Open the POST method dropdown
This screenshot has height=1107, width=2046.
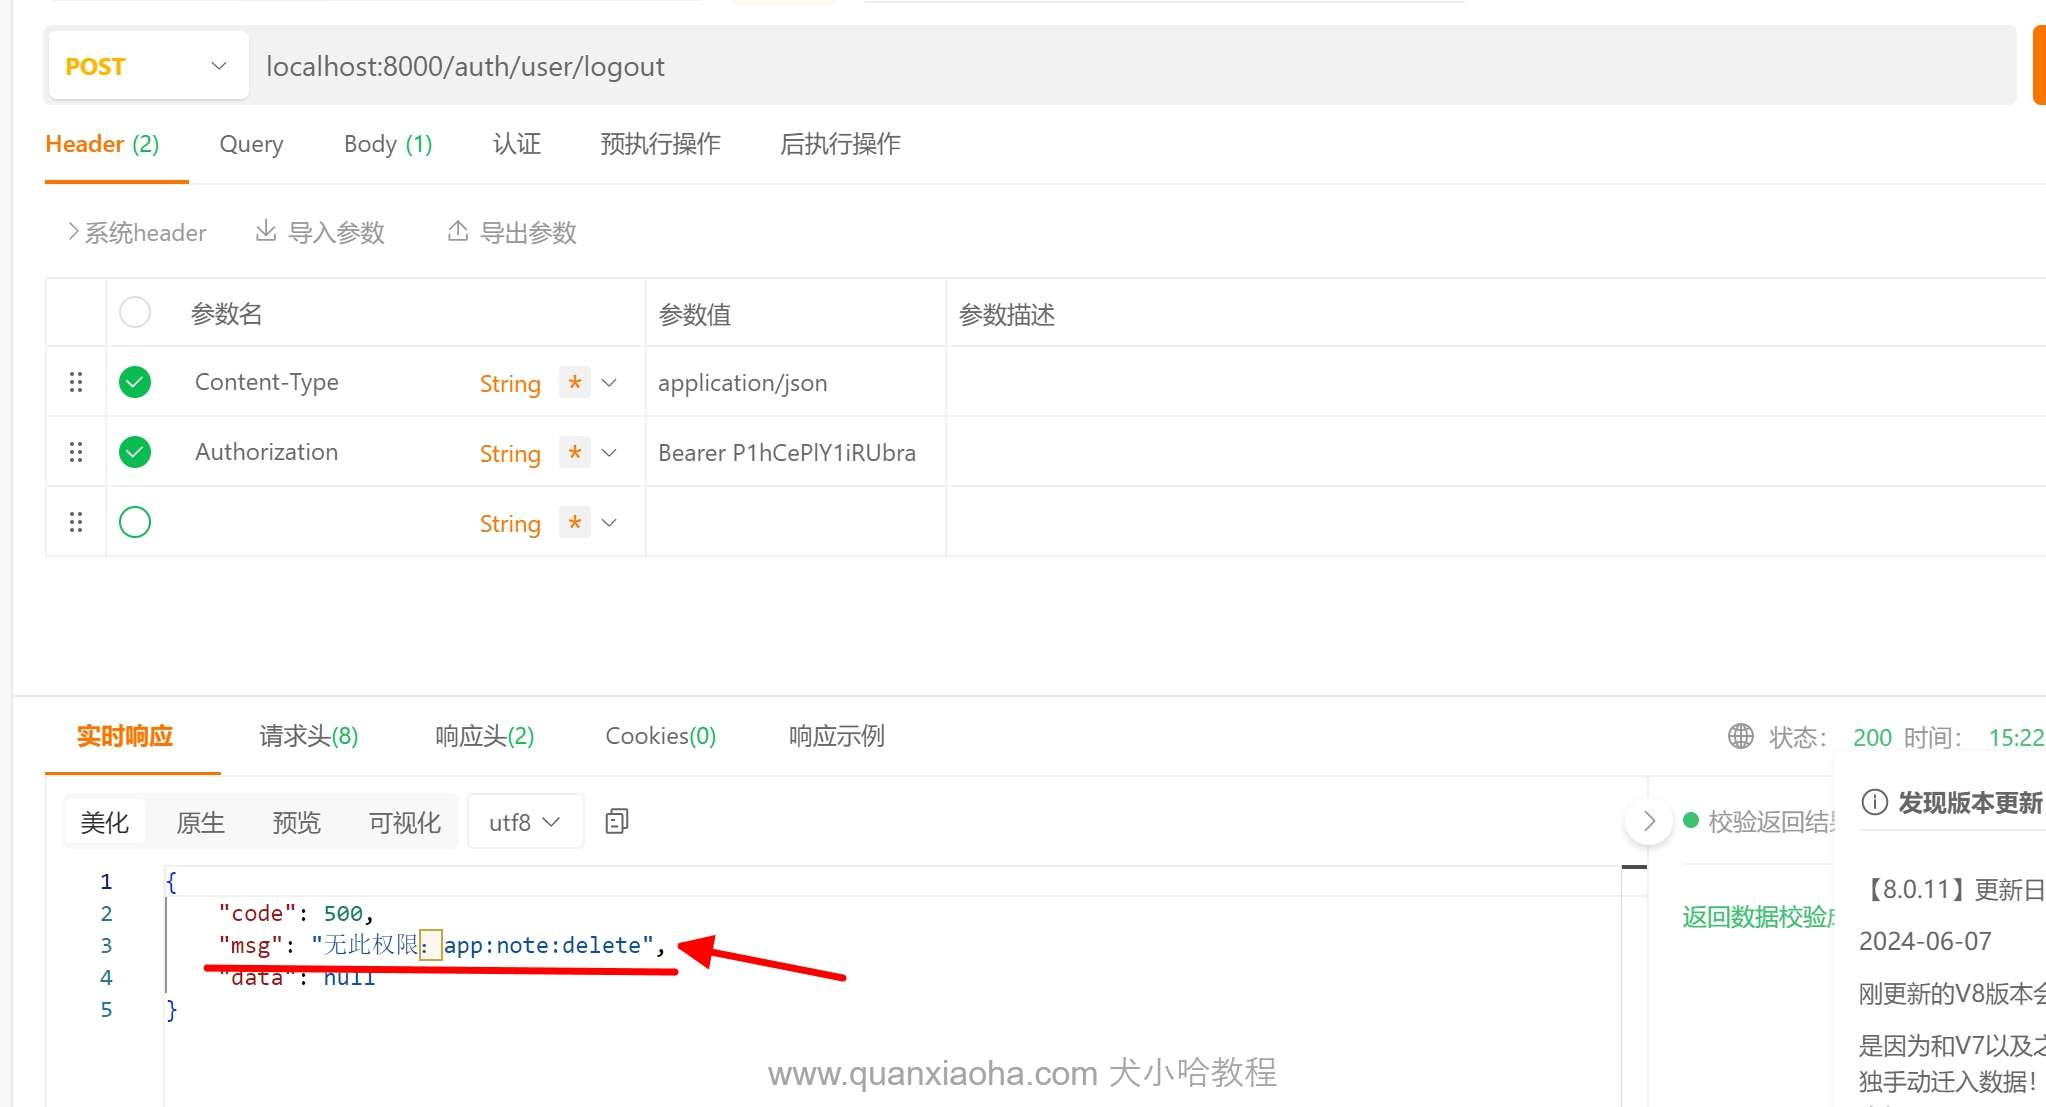148,66
